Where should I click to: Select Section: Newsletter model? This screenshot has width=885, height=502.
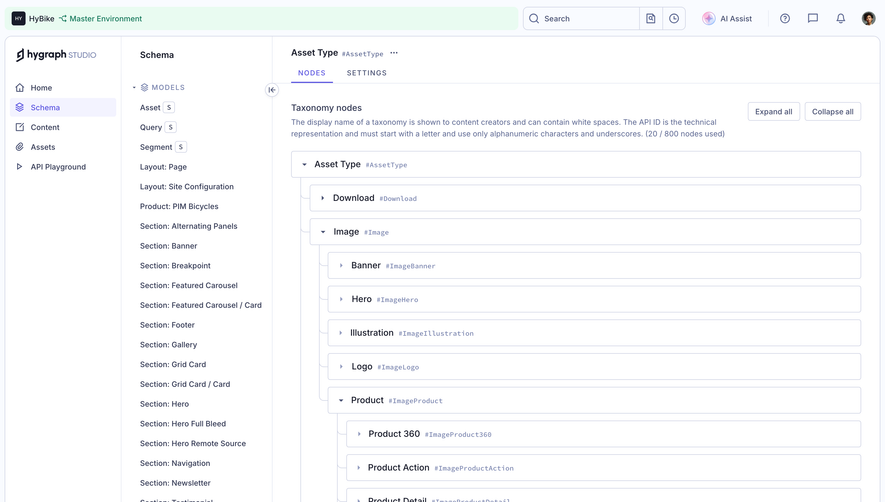[x=175, y=483]
